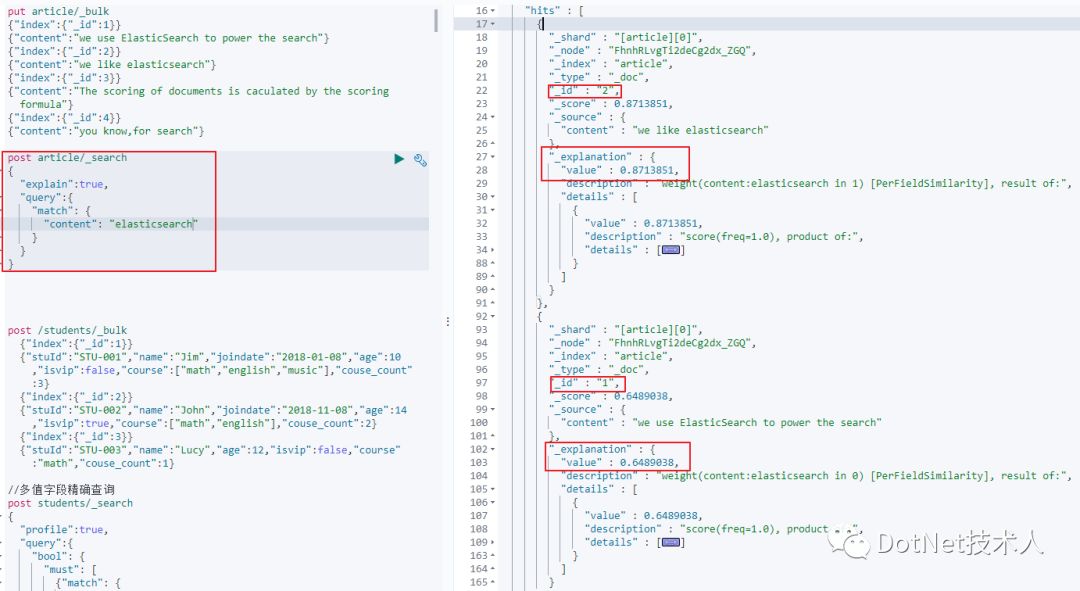Click the "_type" : "_doc" line 96
This screenshot has height=591, width=1080.
pos(599,370)
